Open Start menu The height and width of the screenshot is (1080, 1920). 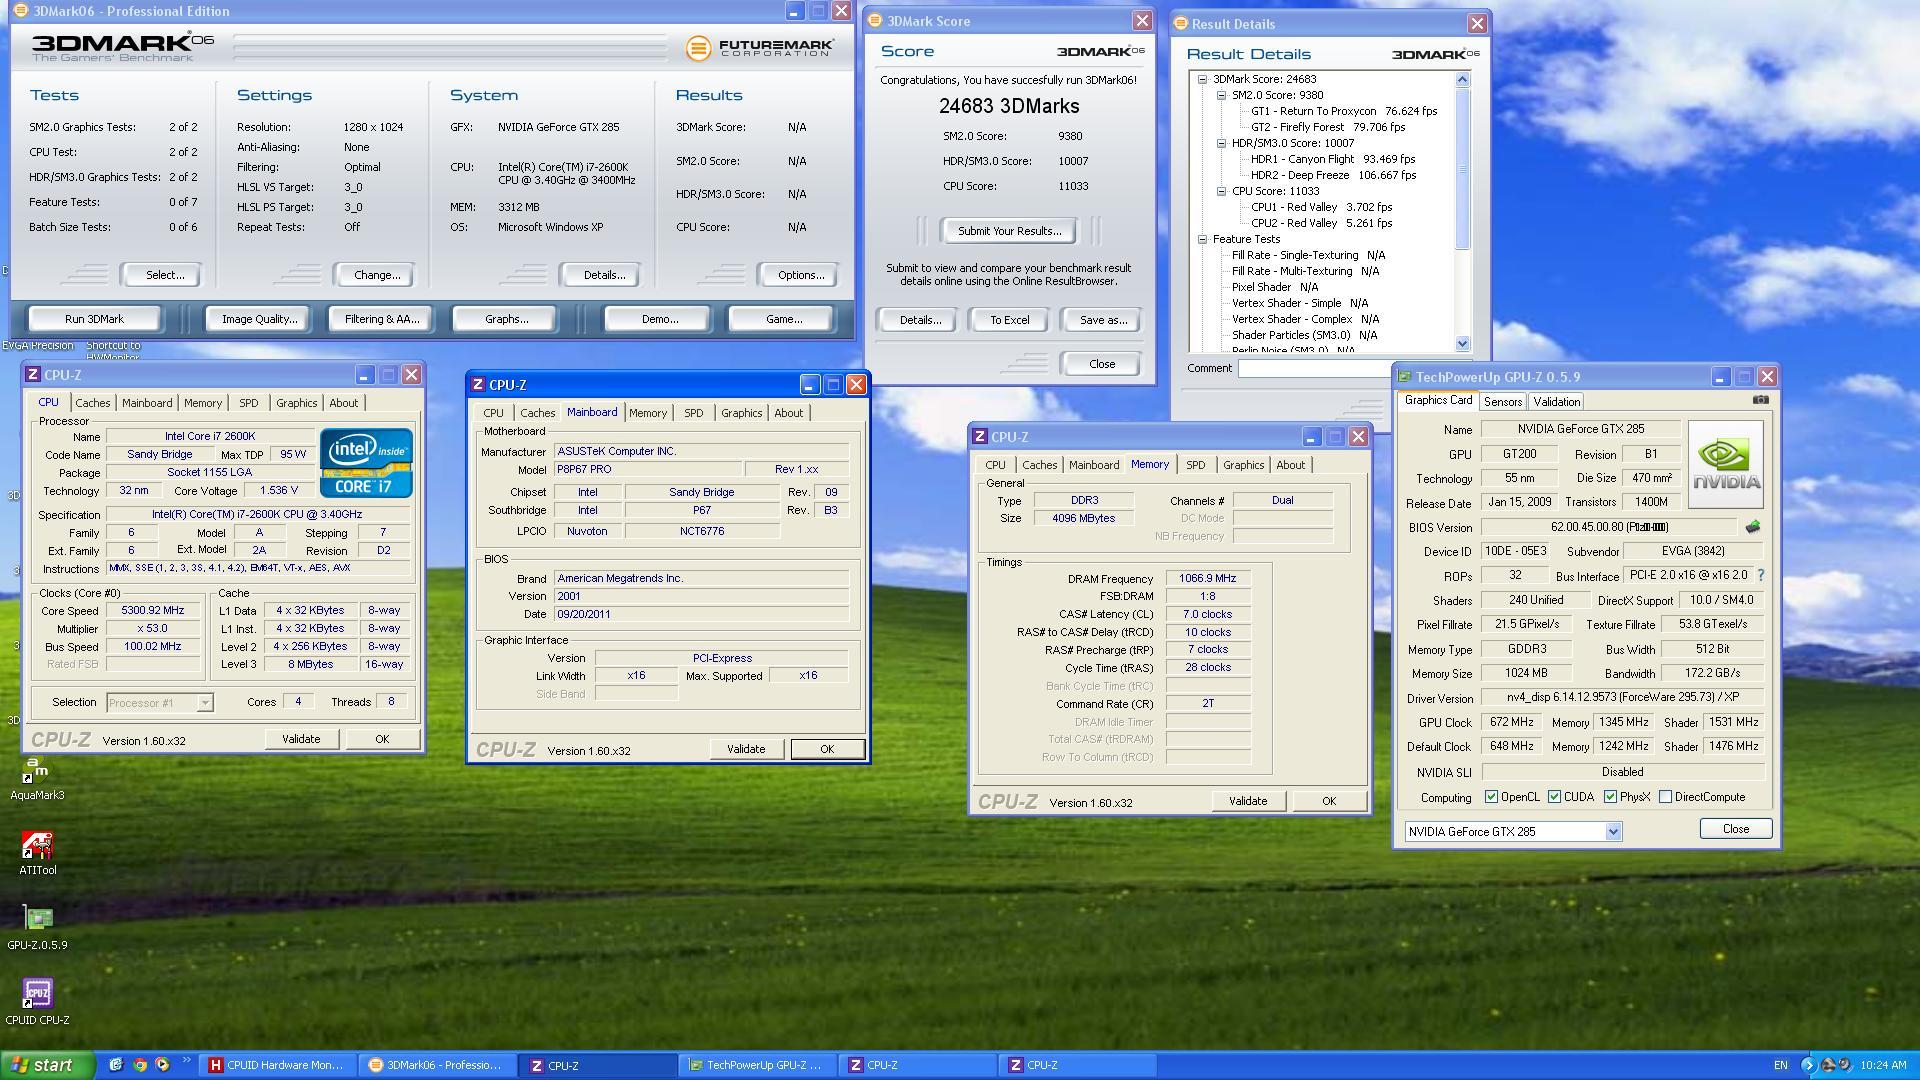(x=47, y=1065)
